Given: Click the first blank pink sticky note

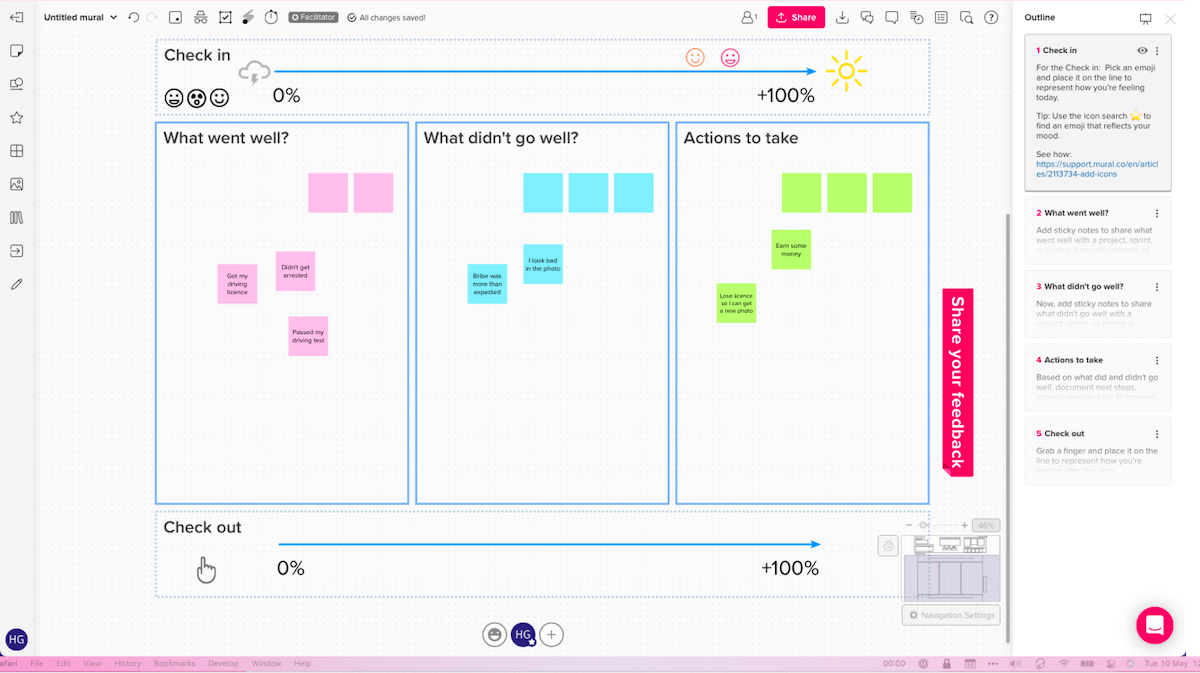Looking at the screenshot, I should [328, 193].
